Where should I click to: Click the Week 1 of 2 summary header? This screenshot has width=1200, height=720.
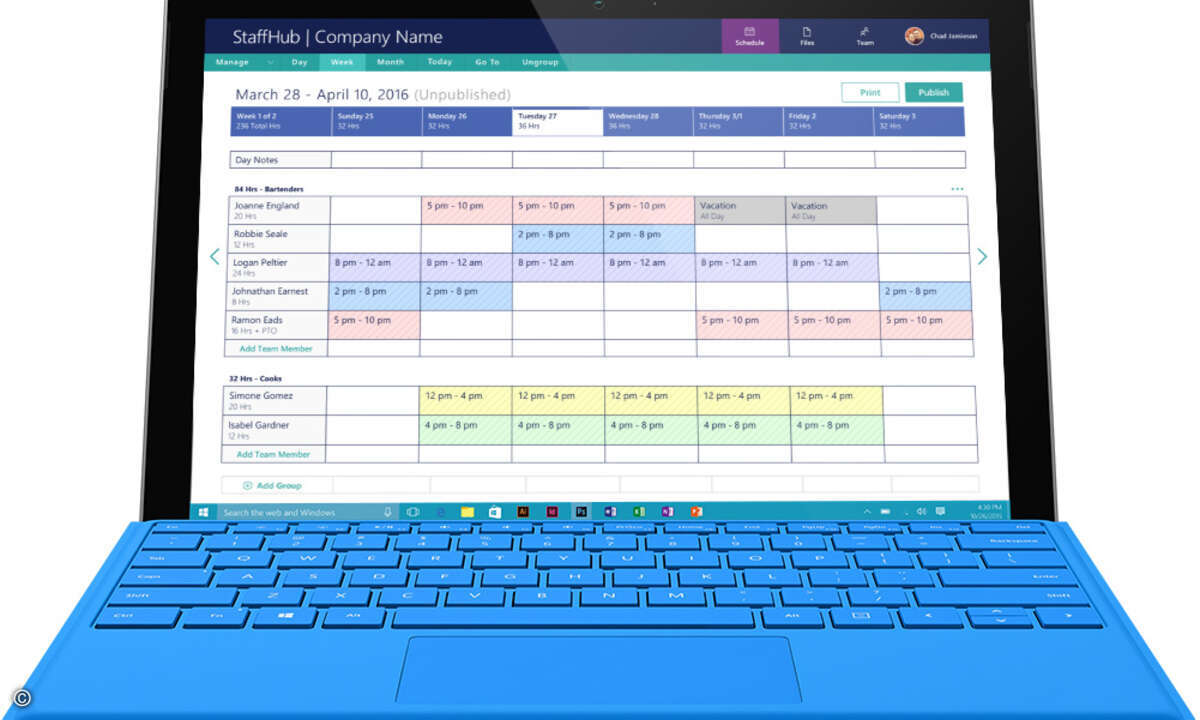pos(280,122)
